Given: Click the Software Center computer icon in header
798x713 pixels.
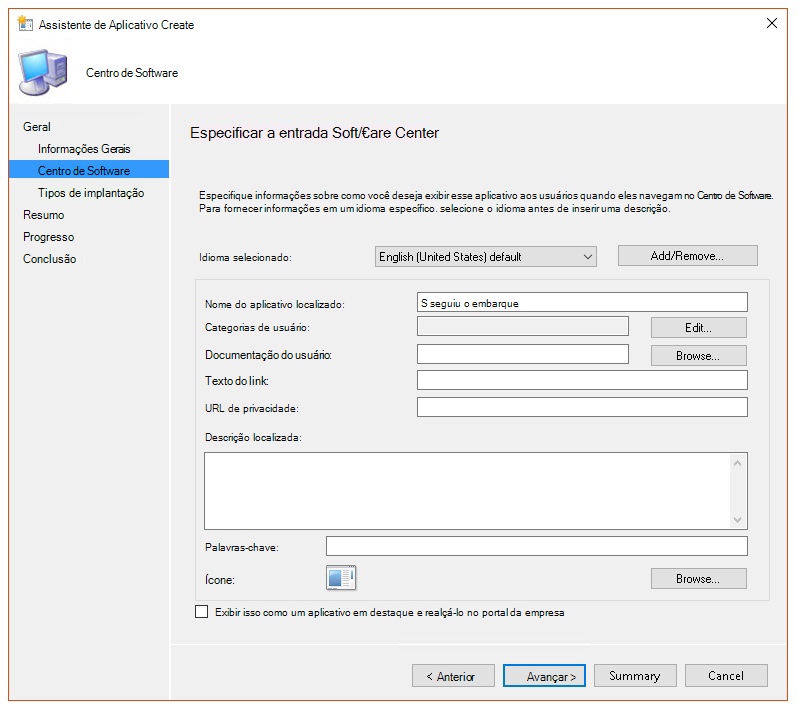Looking at the screenshot, I should tap(44, 71).
